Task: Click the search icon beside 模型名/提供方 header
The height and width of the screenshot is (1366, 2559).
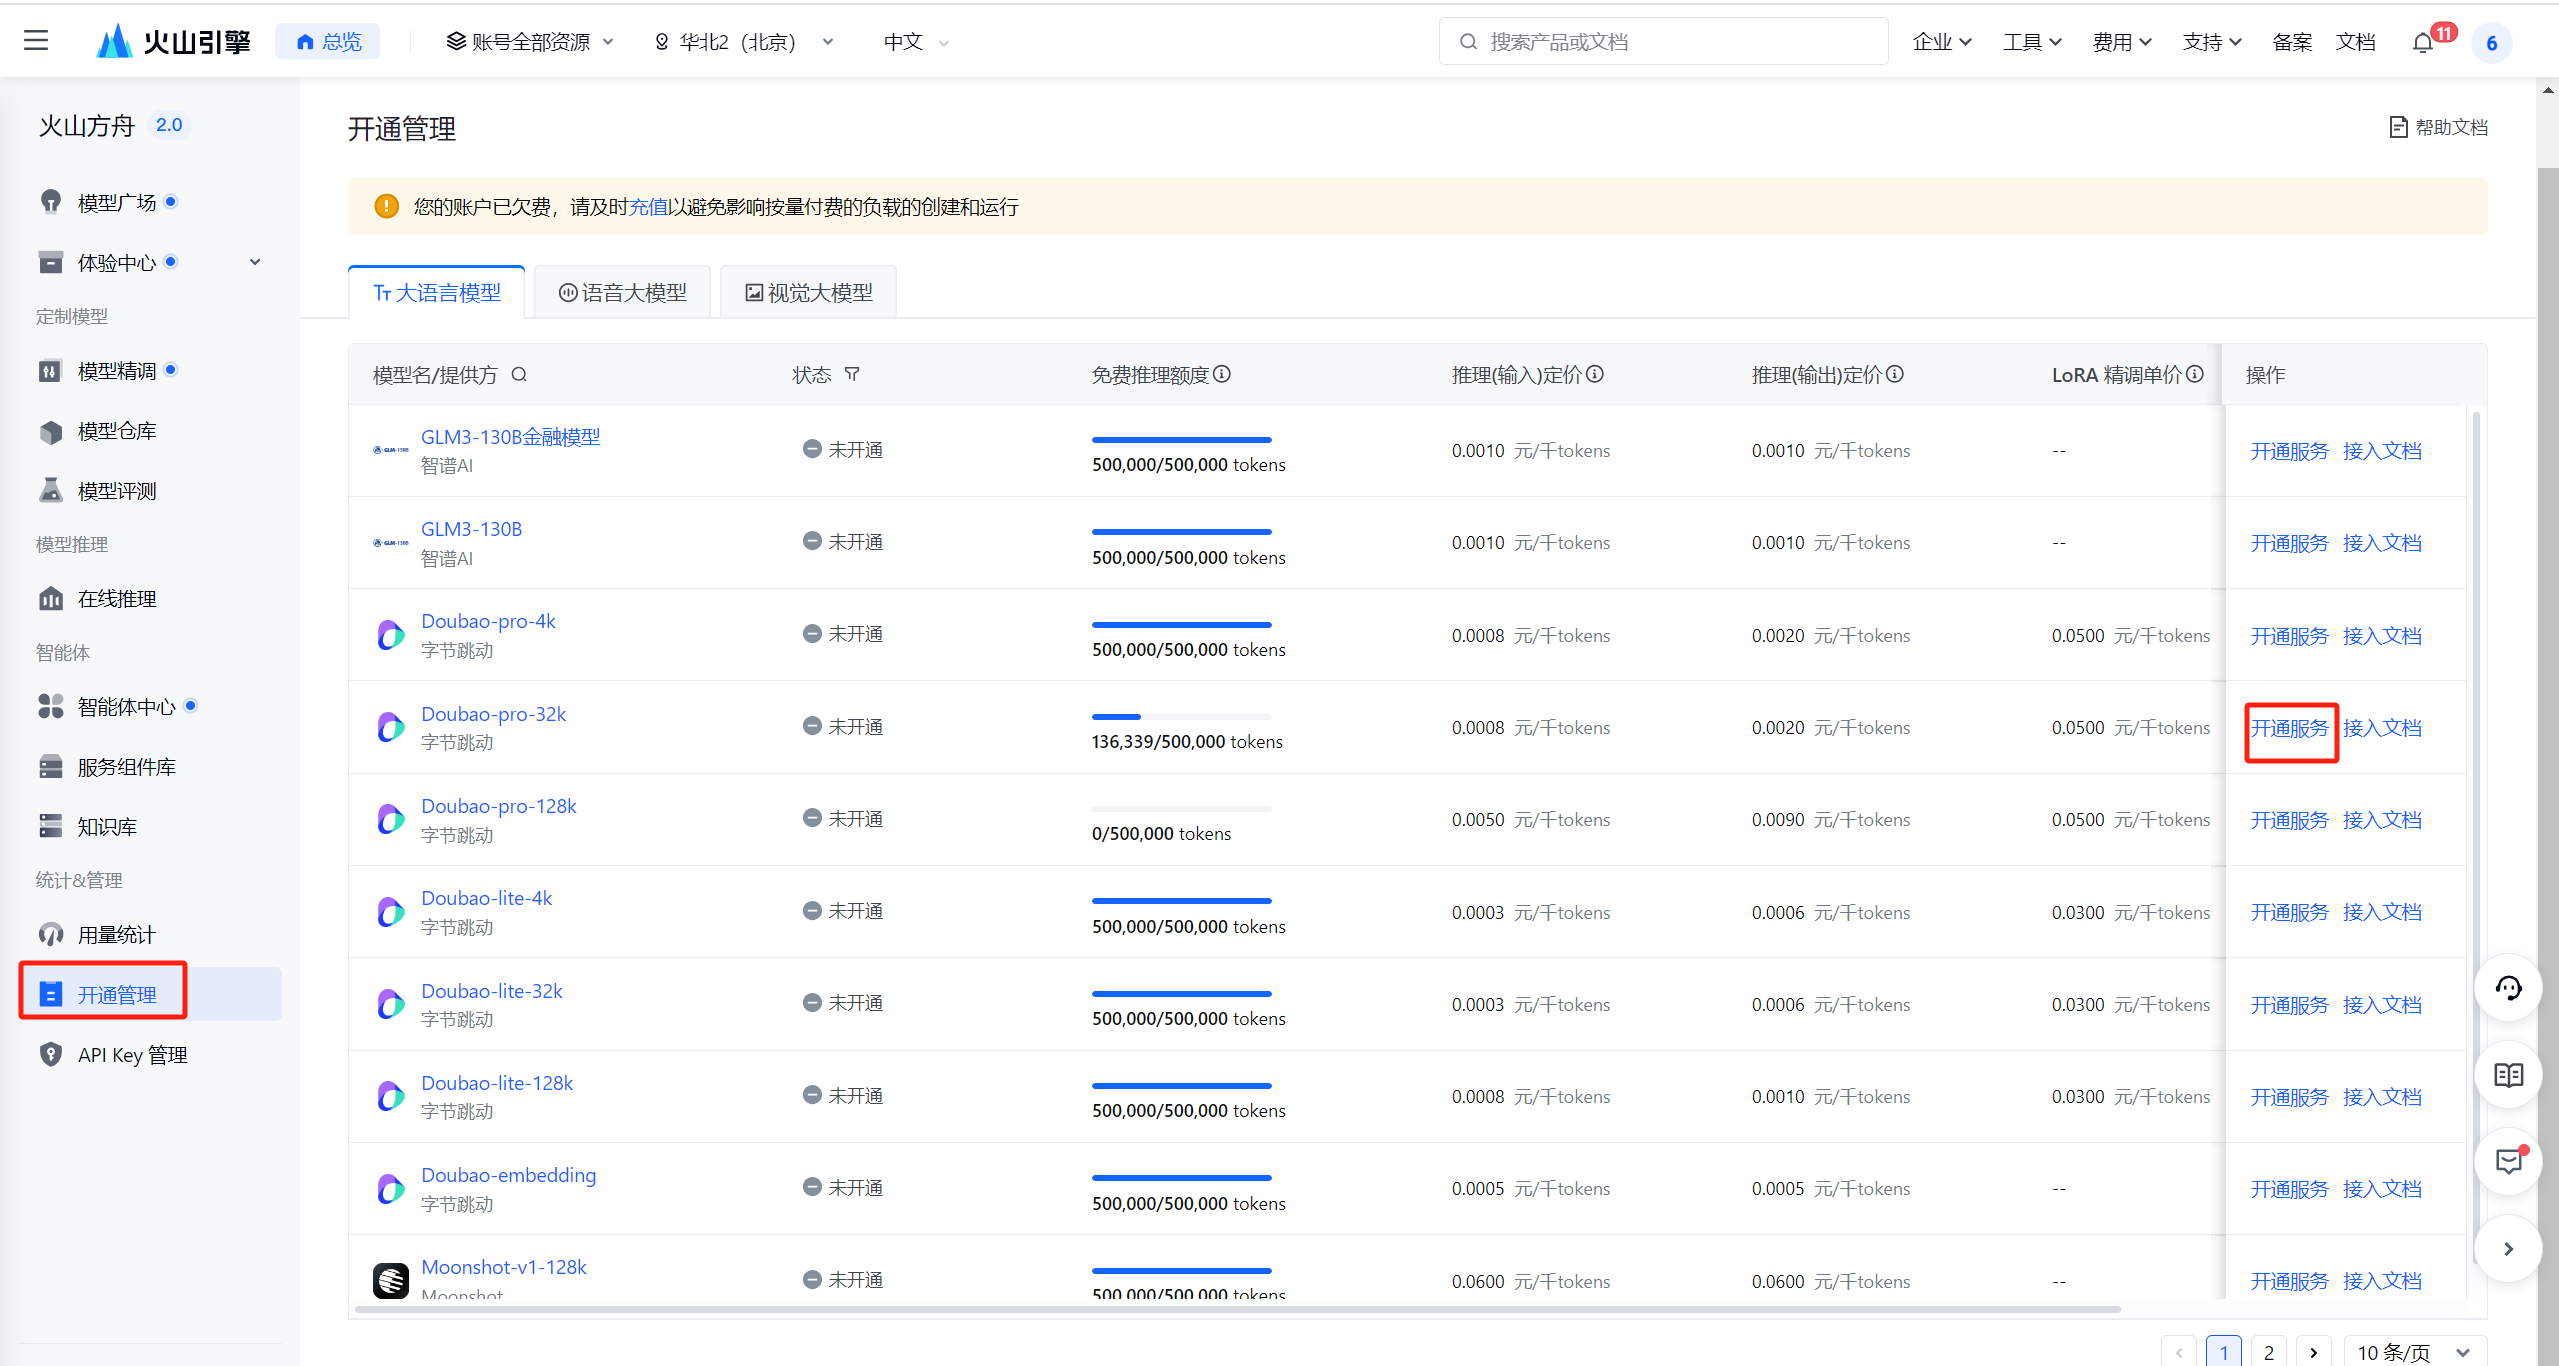Action: pos(519,375)
